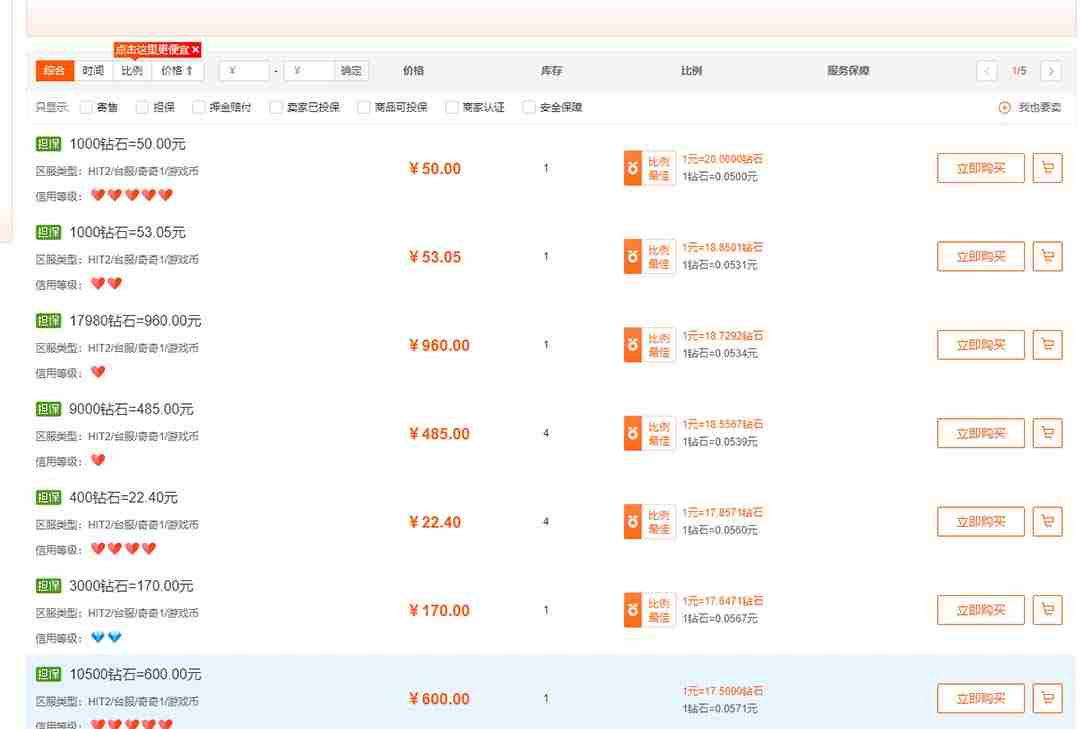Open the 我也要卖 link
1080x729 pixels.
[1039, 107]
